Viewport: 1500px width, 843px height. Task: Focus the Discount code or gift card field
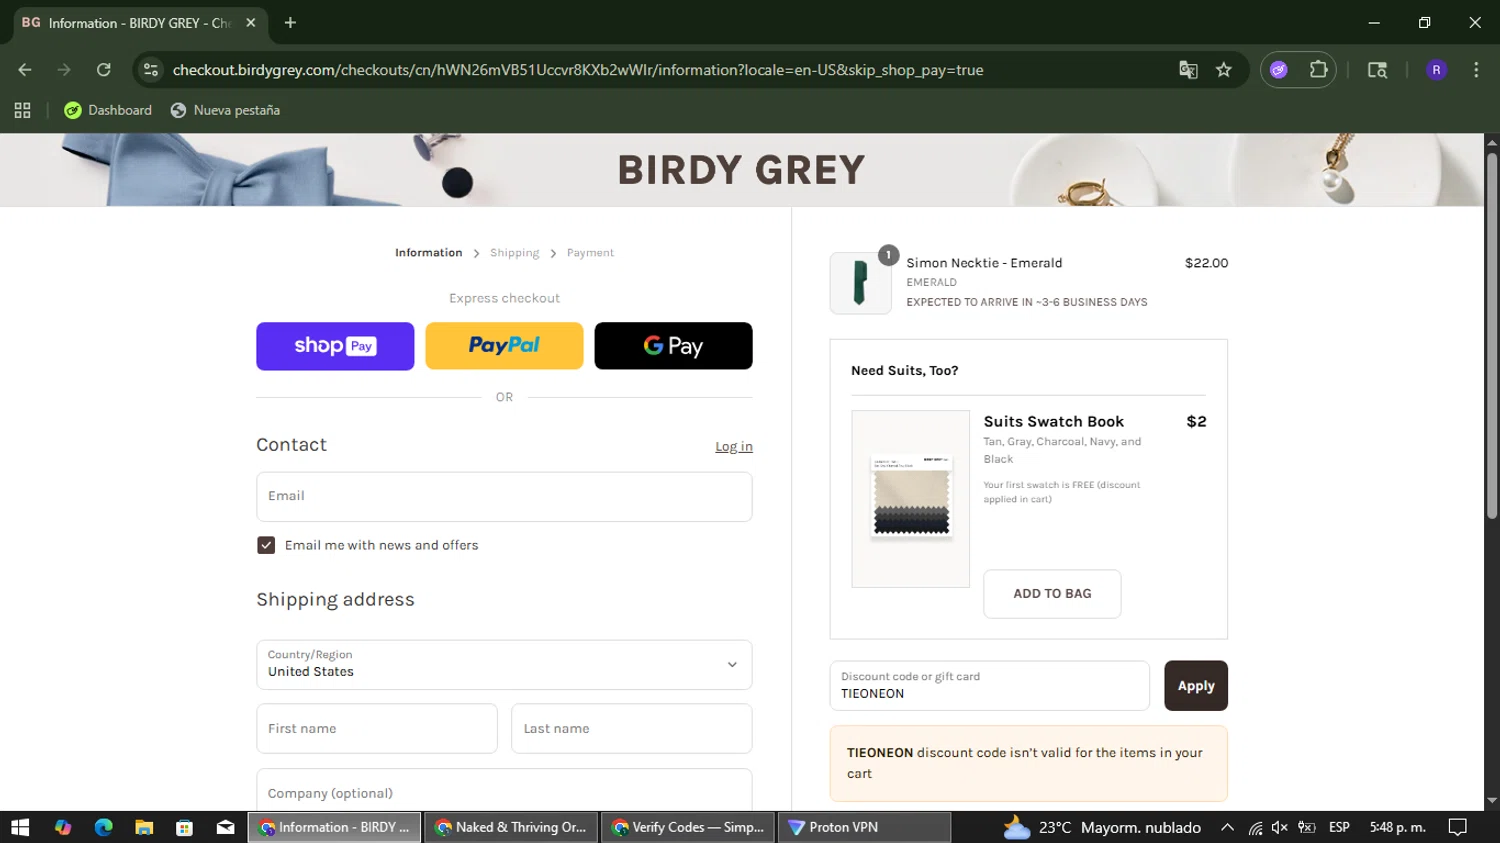[989, 686]
